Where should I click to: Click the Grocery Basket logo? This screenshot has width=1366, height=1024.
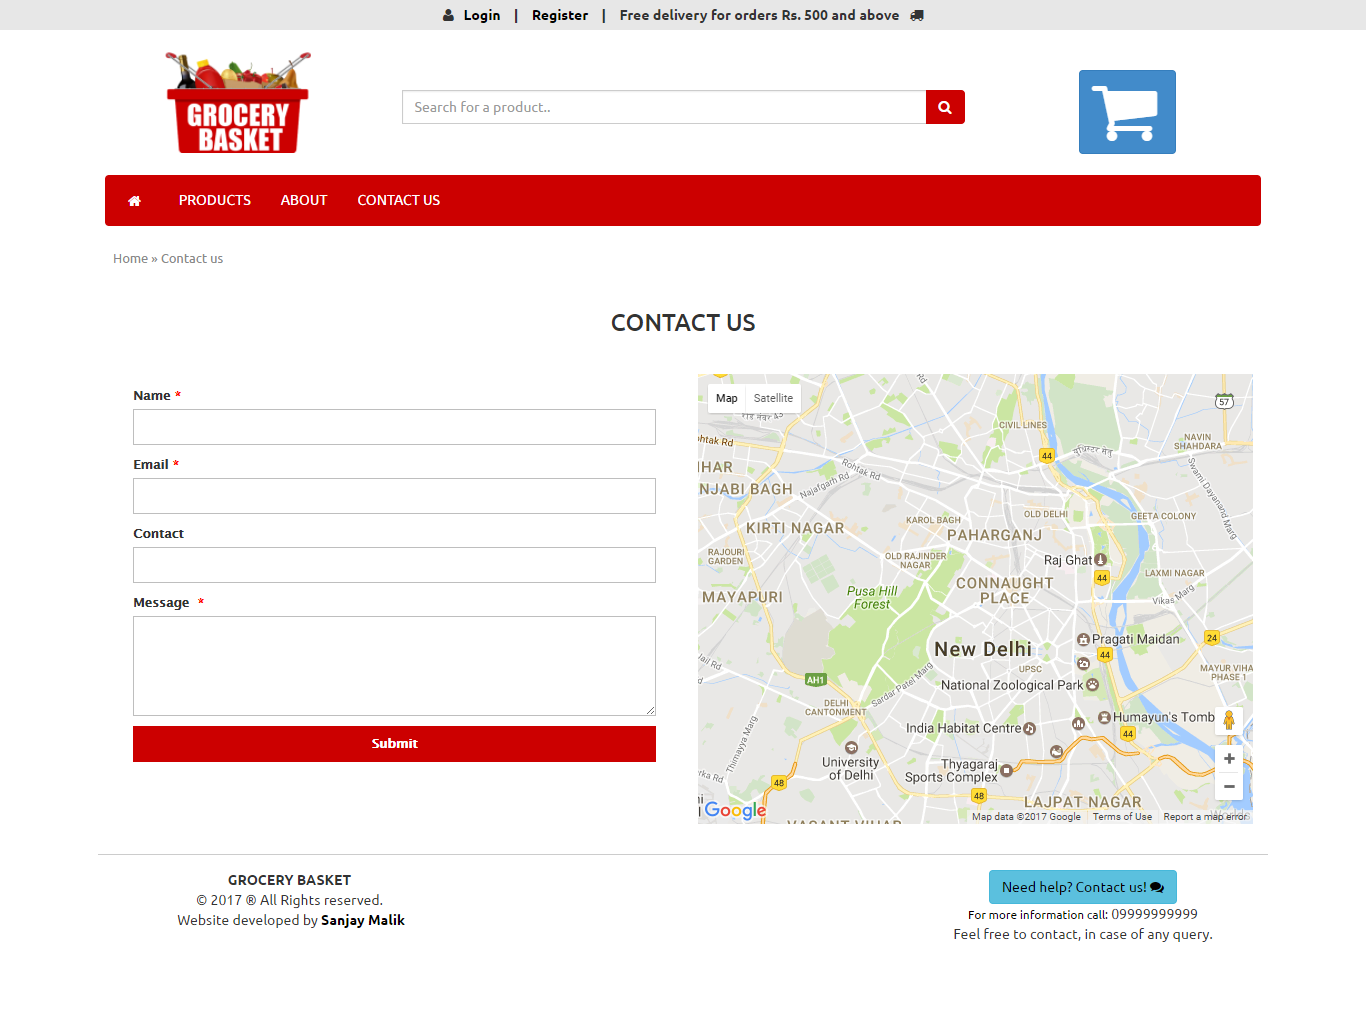coord(238,104)
